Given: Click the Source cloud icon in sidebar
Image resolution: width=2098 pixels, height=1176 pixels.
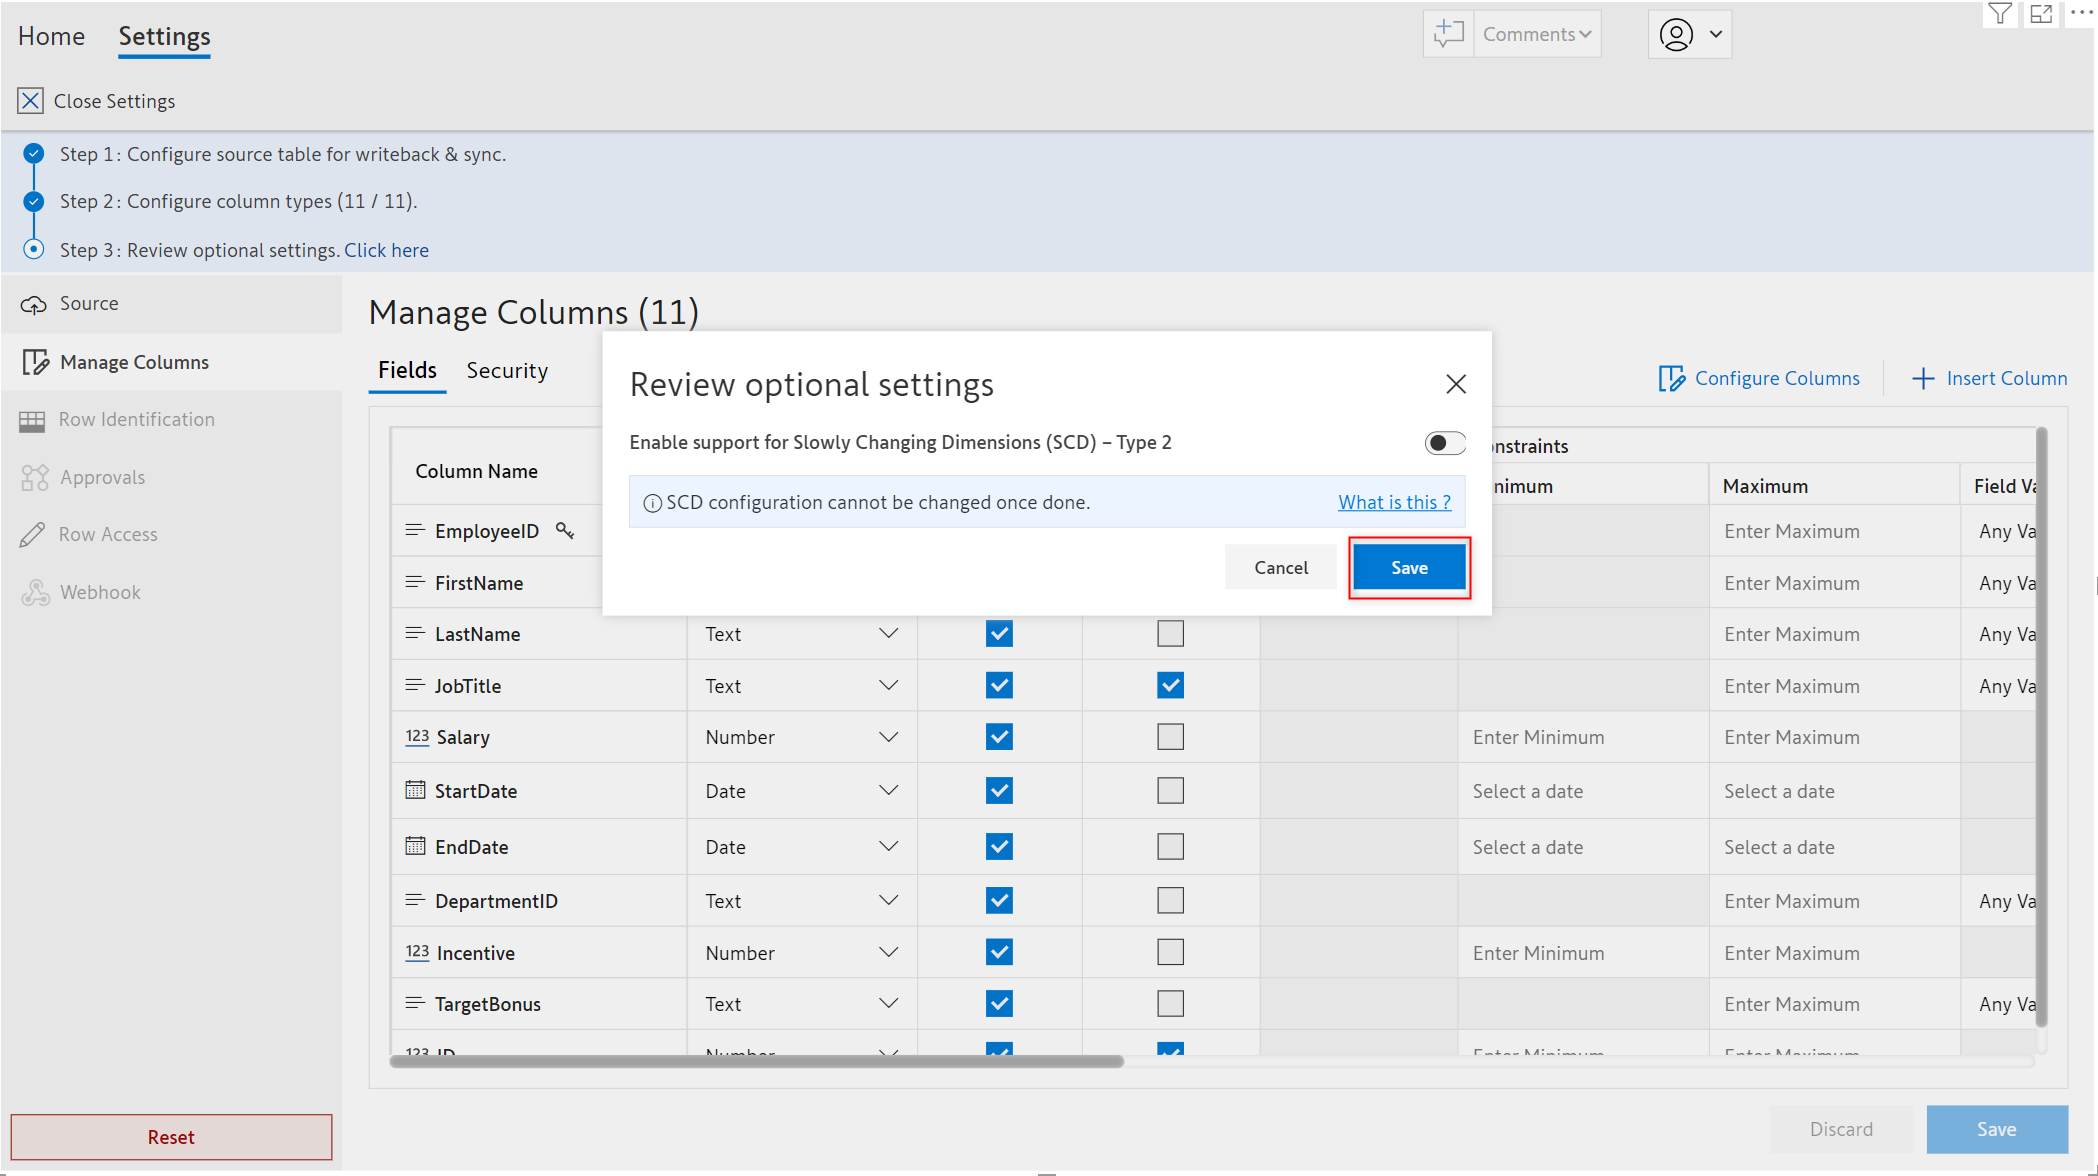Looking at the screenshot, I should (x=34, y=304).
